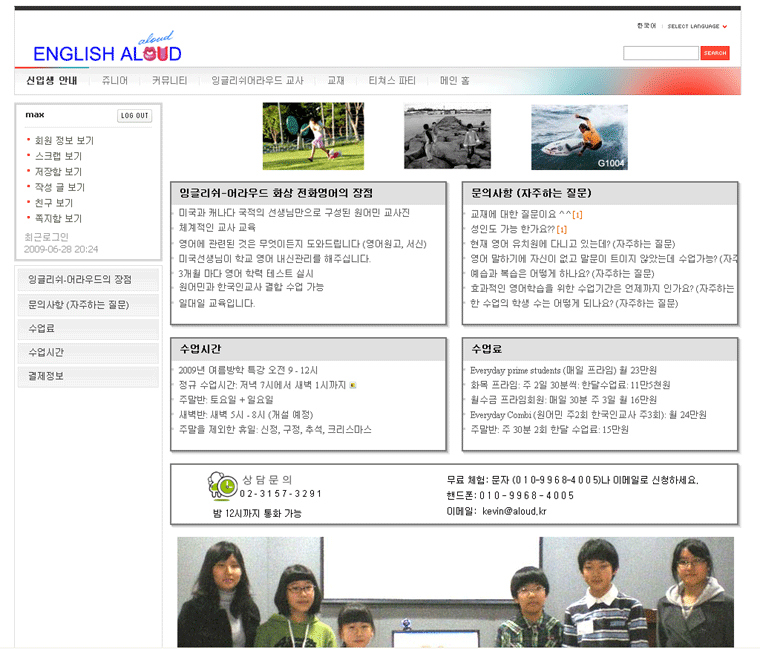The width and height of the screenshot is (760, 649).
Task: Click 일대일 교육입니다 line
Action: coord(217,303)
